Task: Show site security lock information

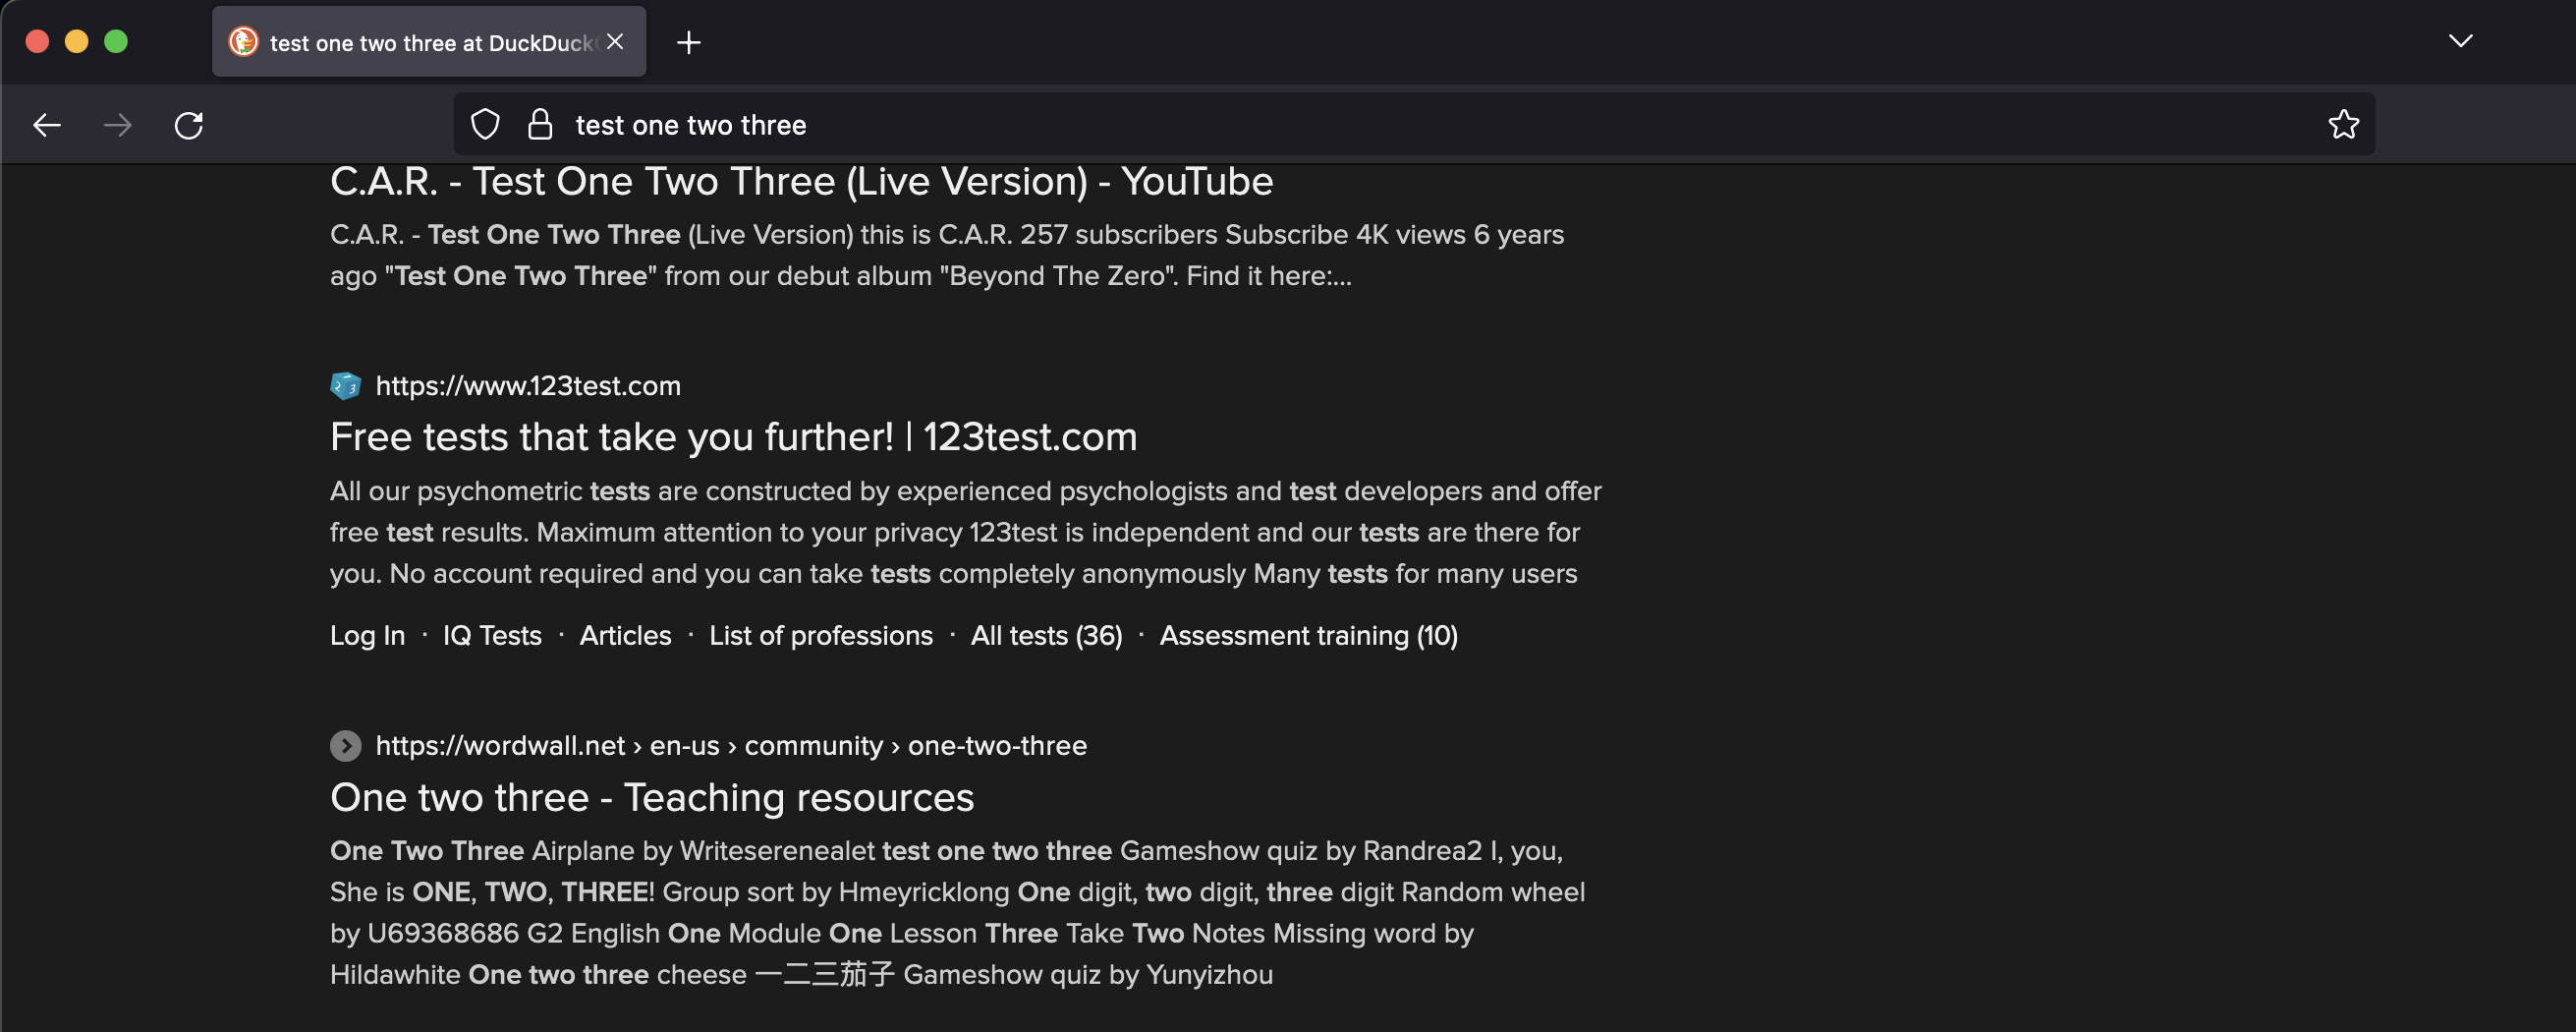Action: coord(540,124)
